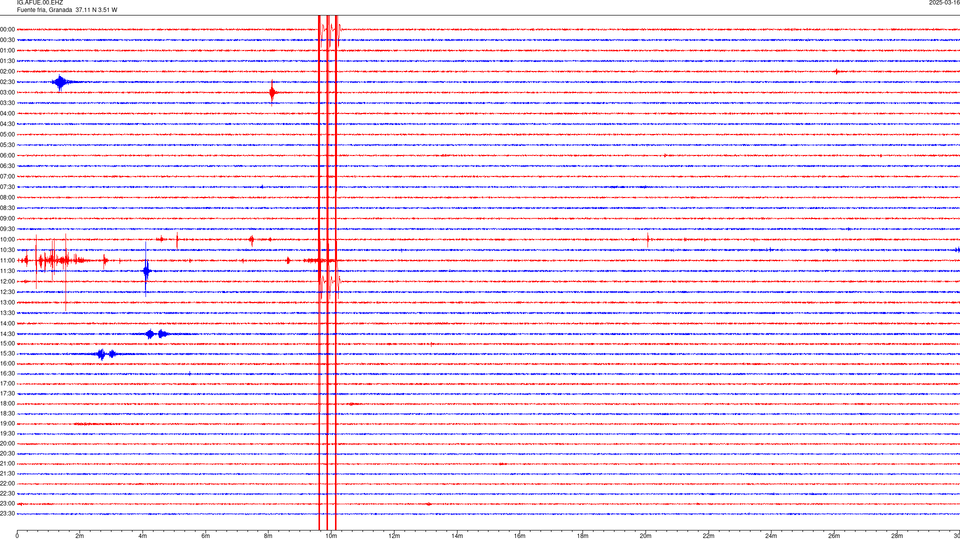Click the 17:00 time row label
The height and width of the screenshot is (540, 960).
click(7, 384)
